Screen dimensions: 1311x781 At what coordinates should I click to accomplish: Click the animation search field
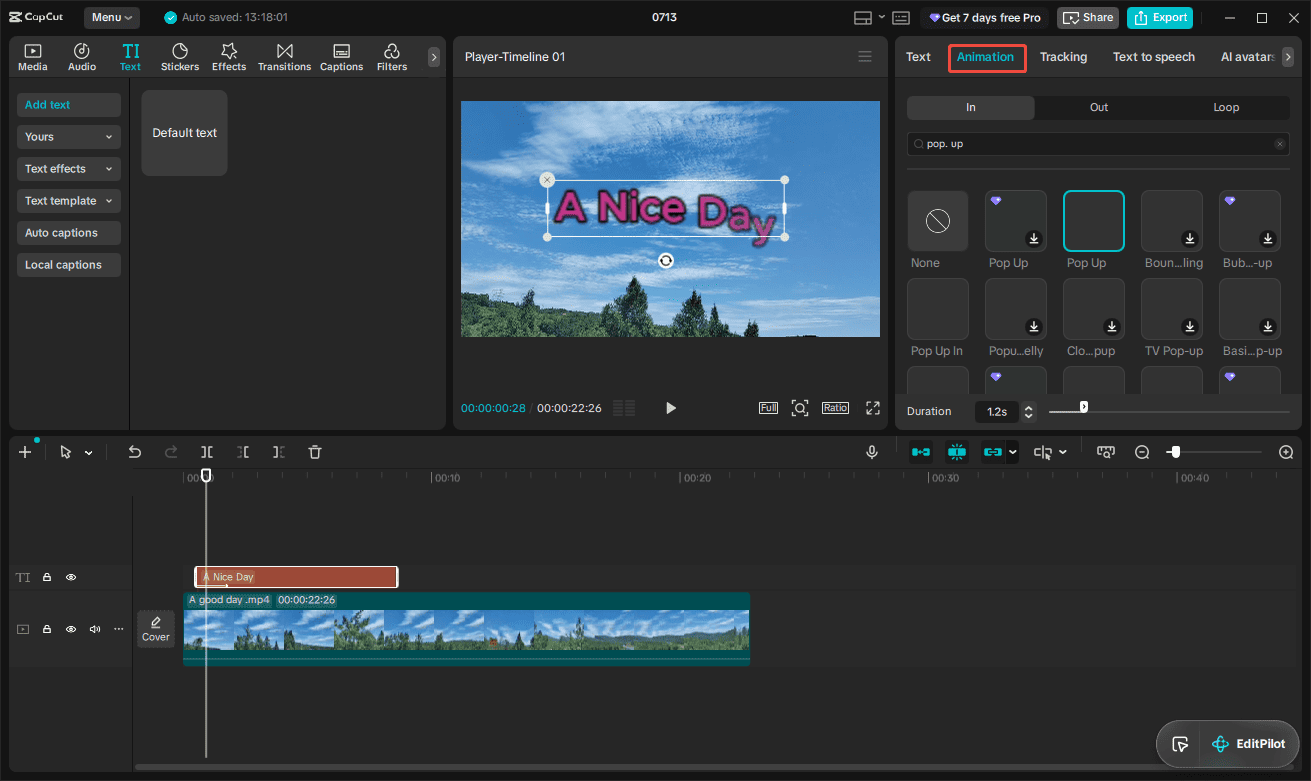click(x=1098, y=144)
